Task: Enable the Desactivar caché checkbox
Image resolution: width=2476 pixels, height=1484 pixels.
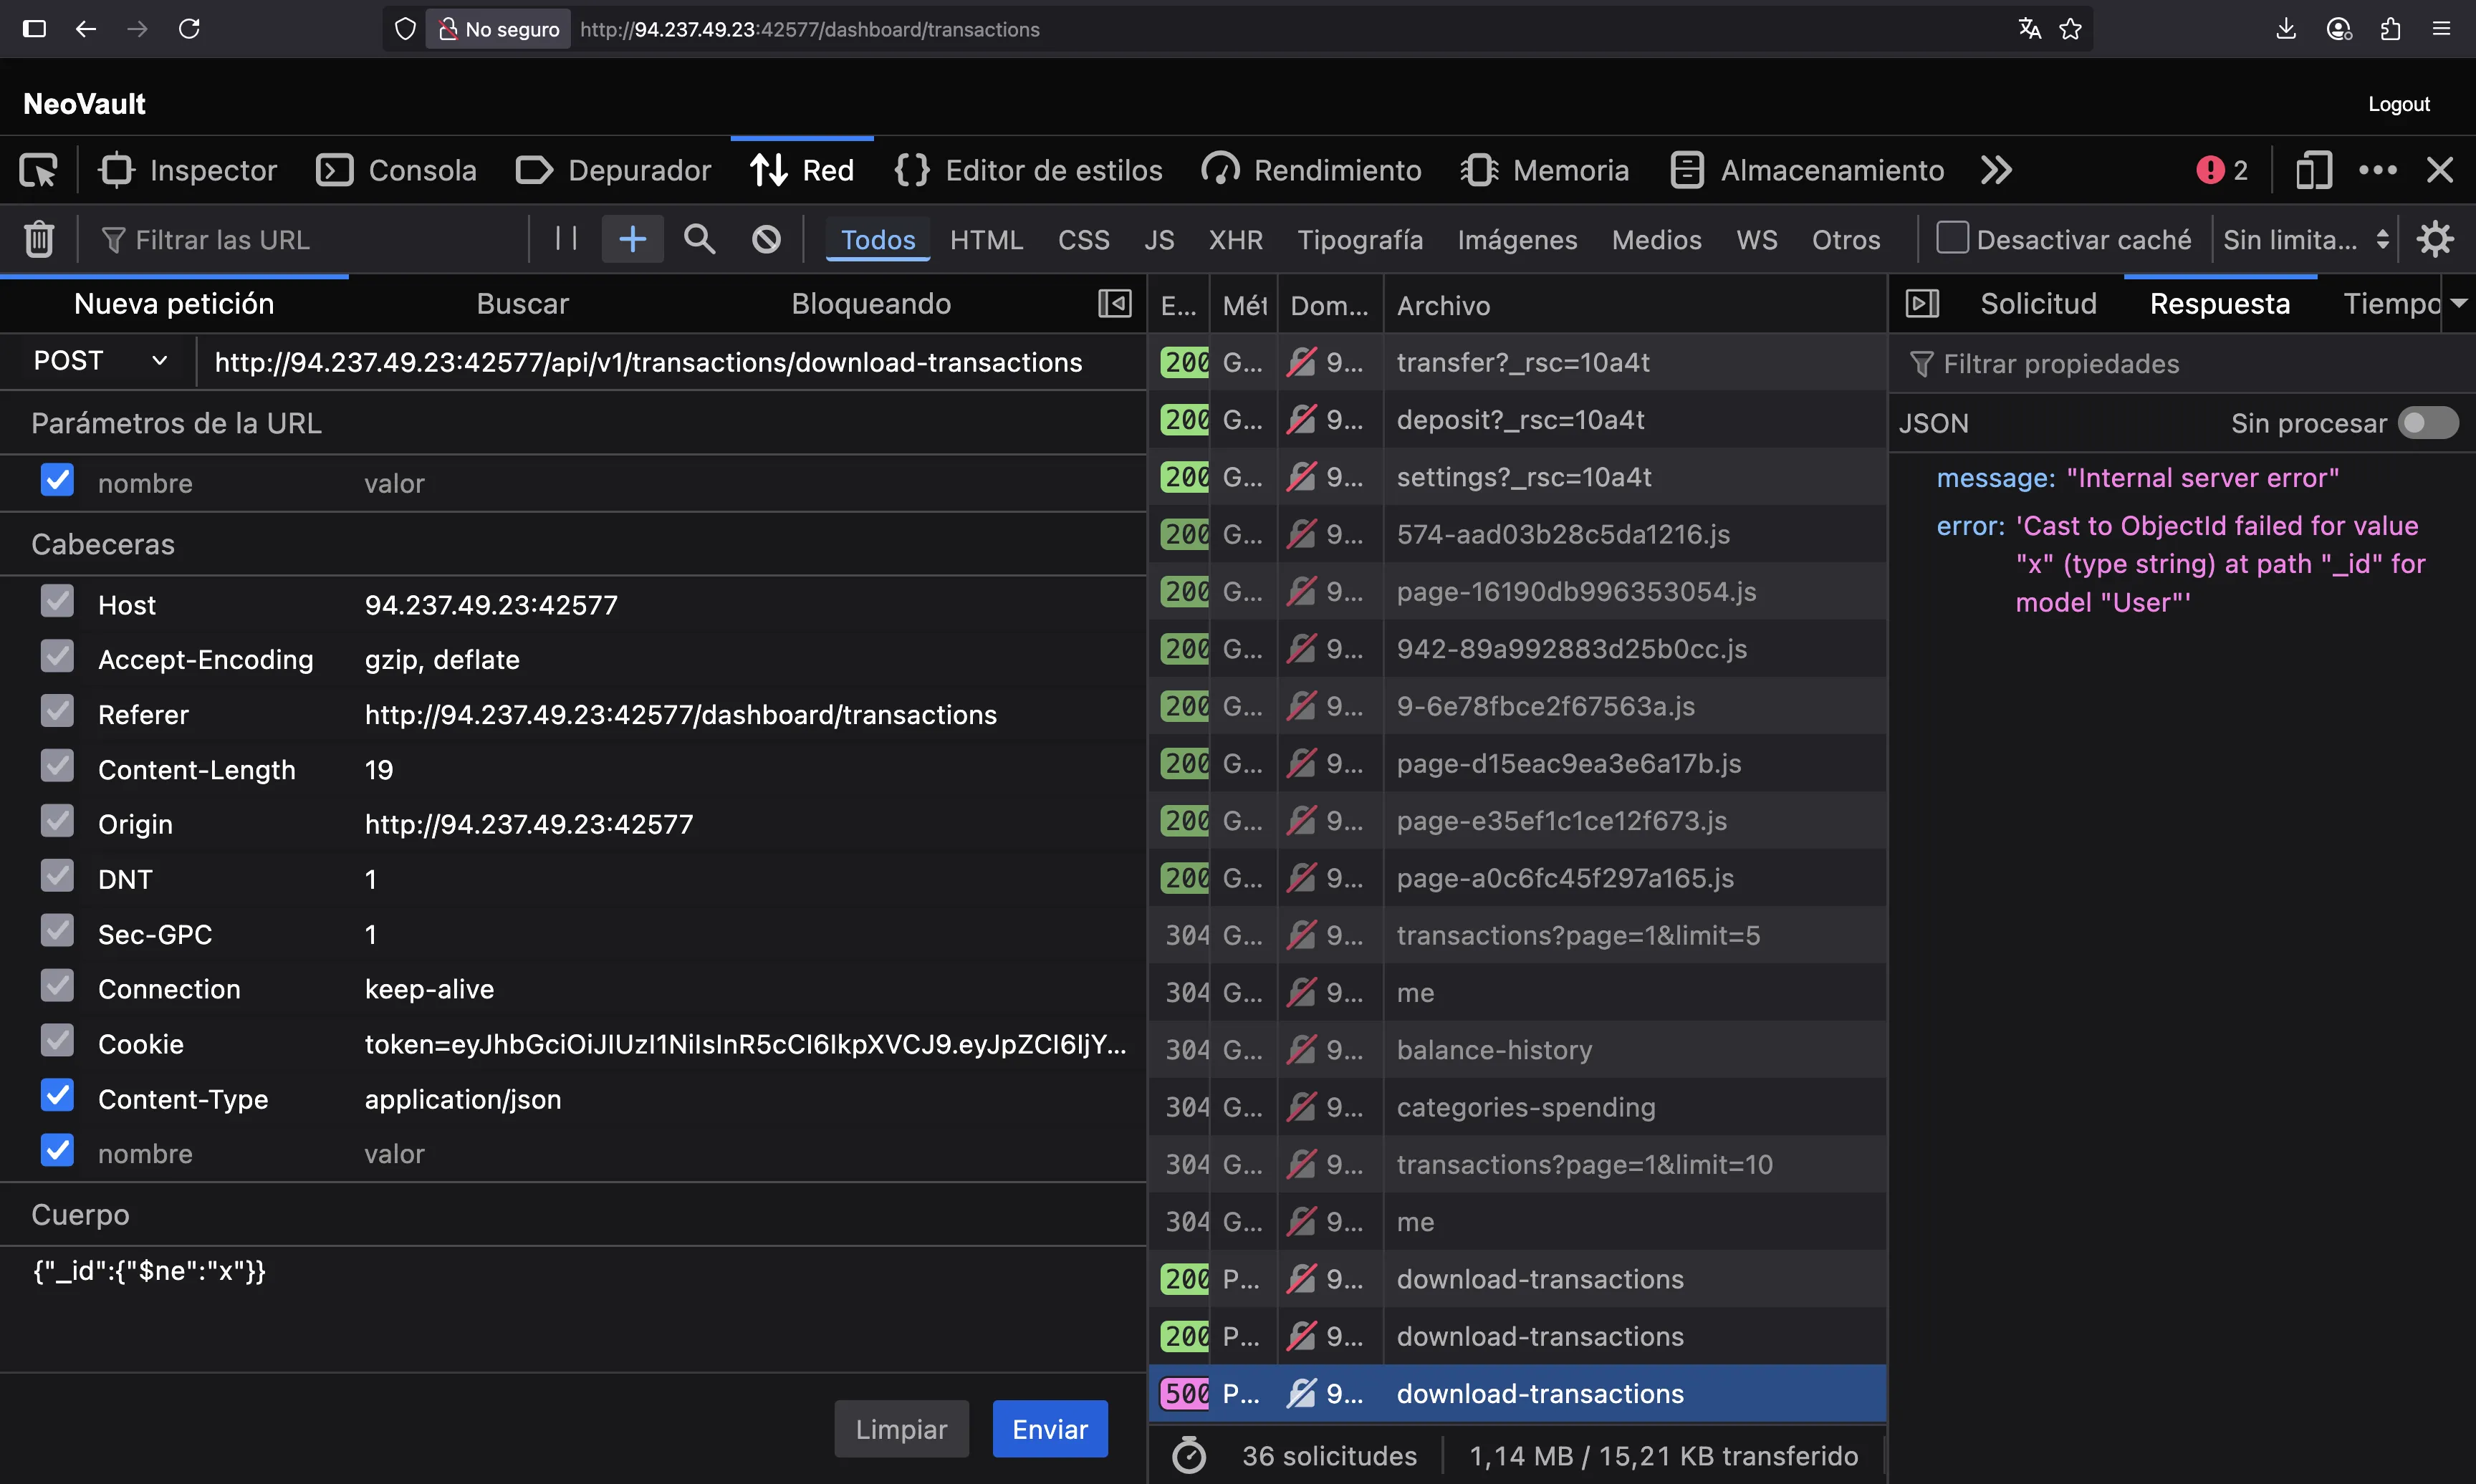Action: (x=1952, y=238)
